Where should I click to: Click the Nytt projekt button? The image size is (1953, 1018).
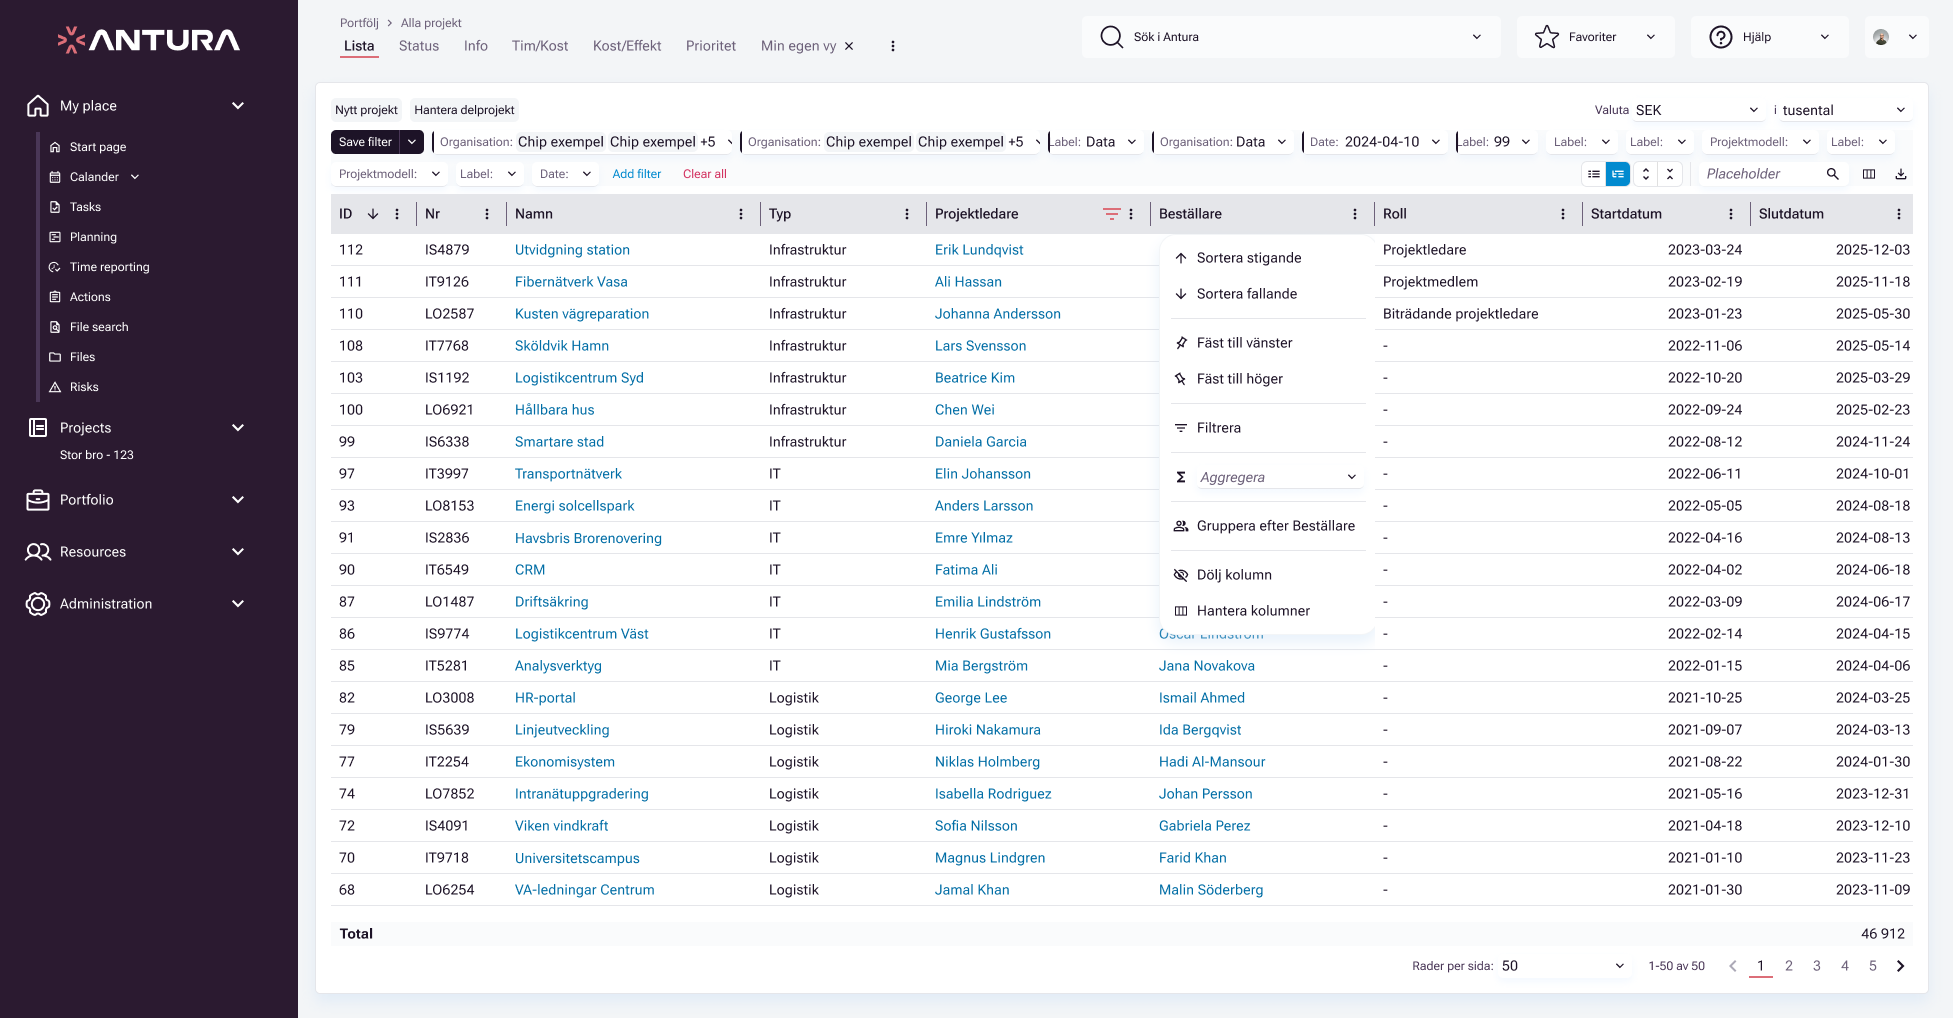point(364,110)
